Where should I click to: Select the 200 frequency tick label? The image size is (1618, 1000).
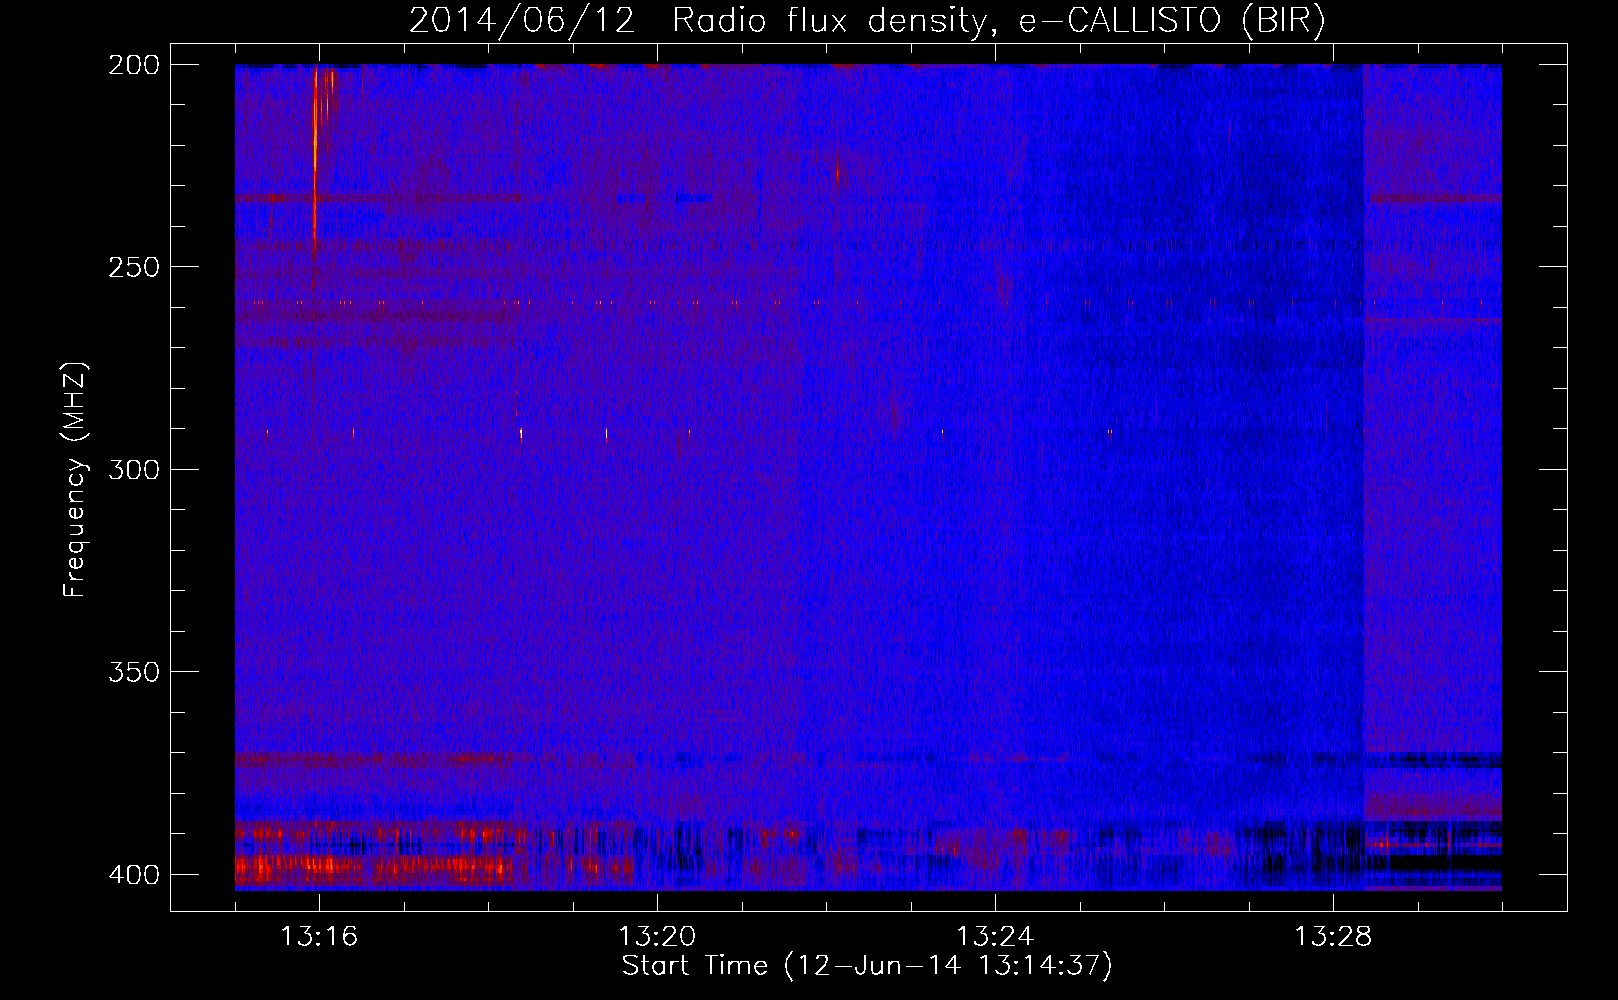[133, 64]
